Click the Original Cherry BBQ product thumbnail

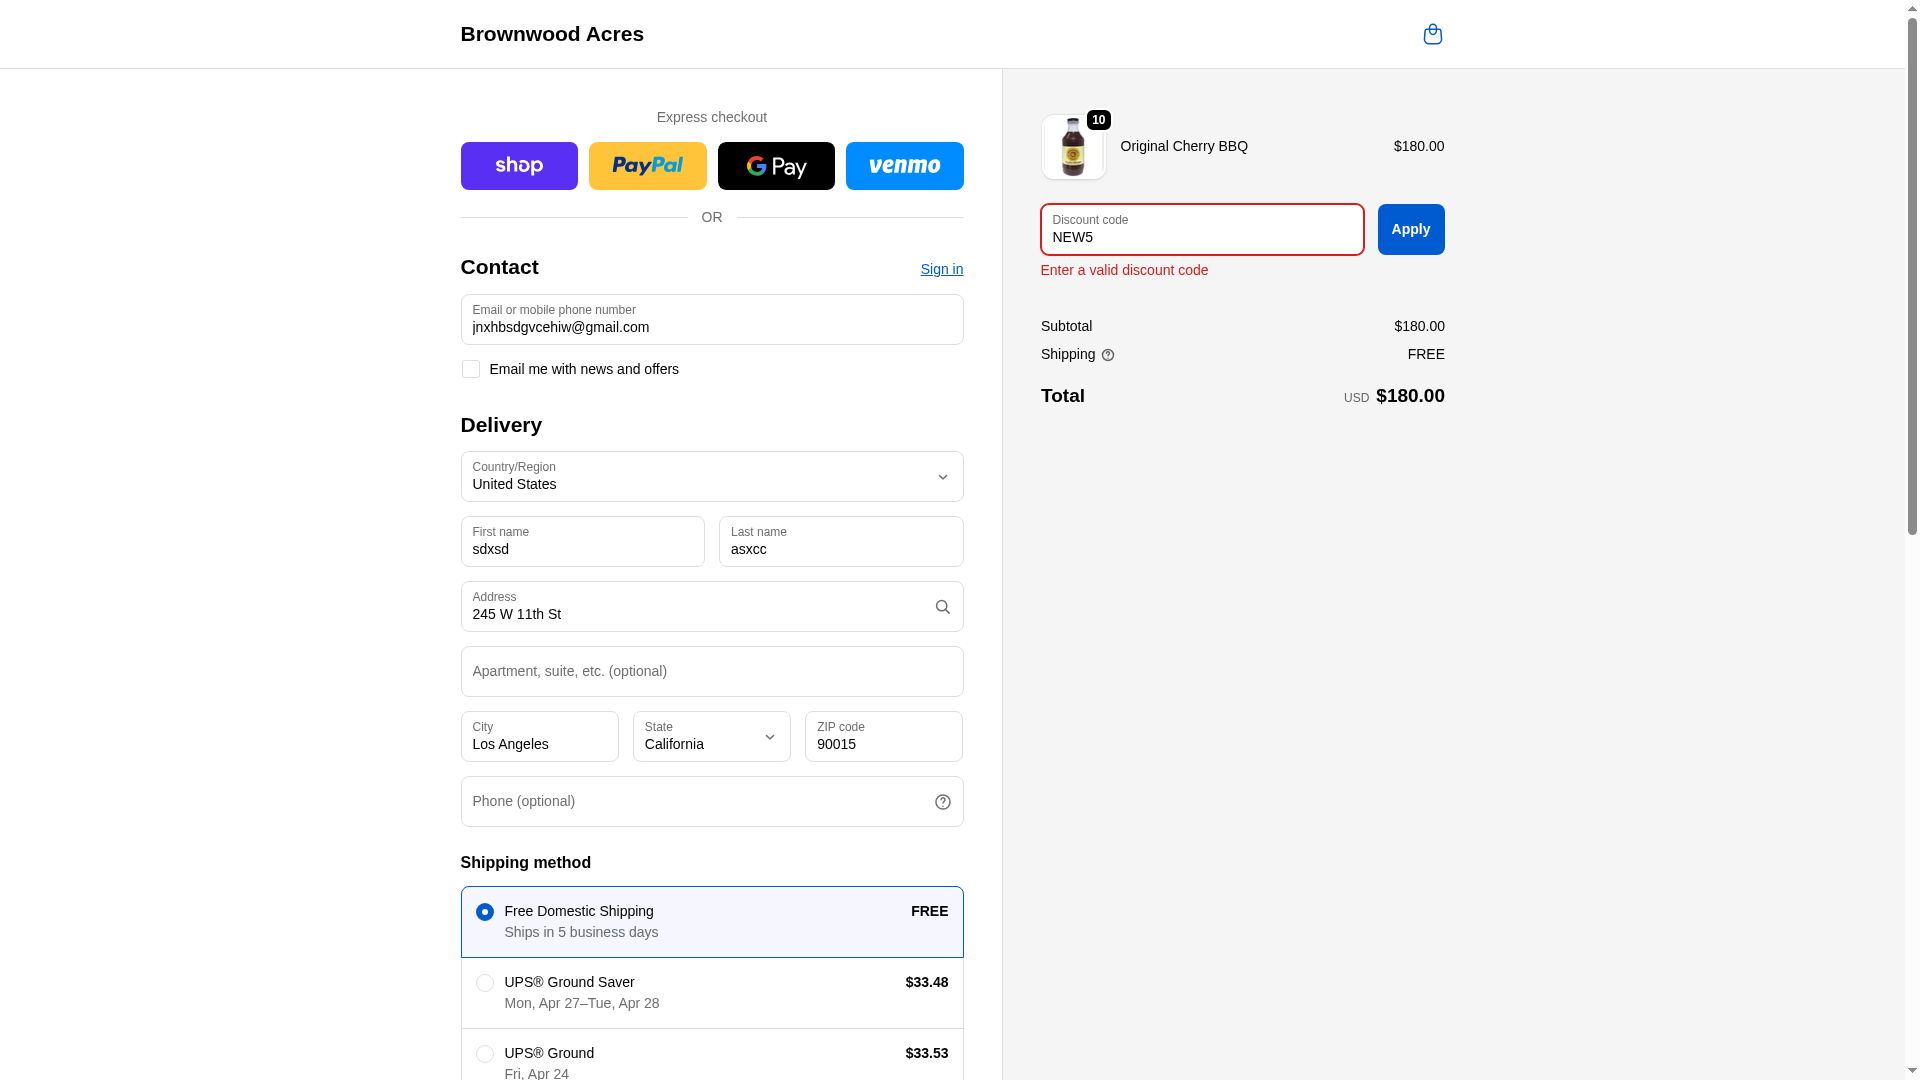[1073, 147]
